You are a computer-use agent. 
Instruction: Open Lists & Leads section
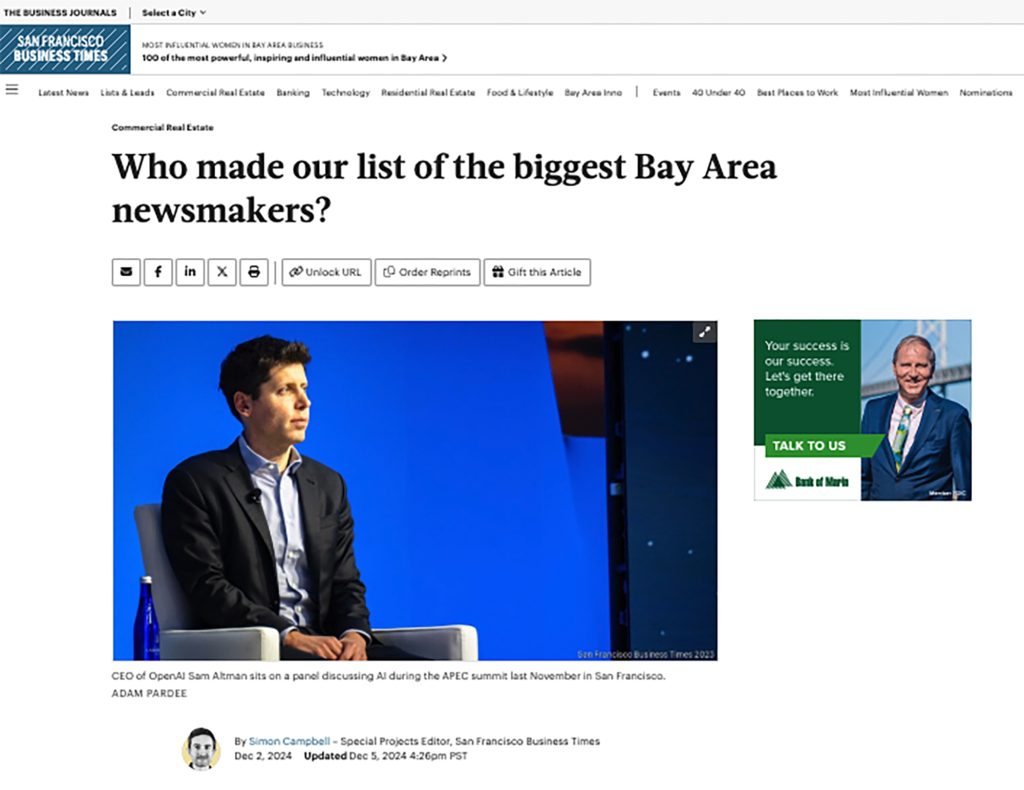127,93
